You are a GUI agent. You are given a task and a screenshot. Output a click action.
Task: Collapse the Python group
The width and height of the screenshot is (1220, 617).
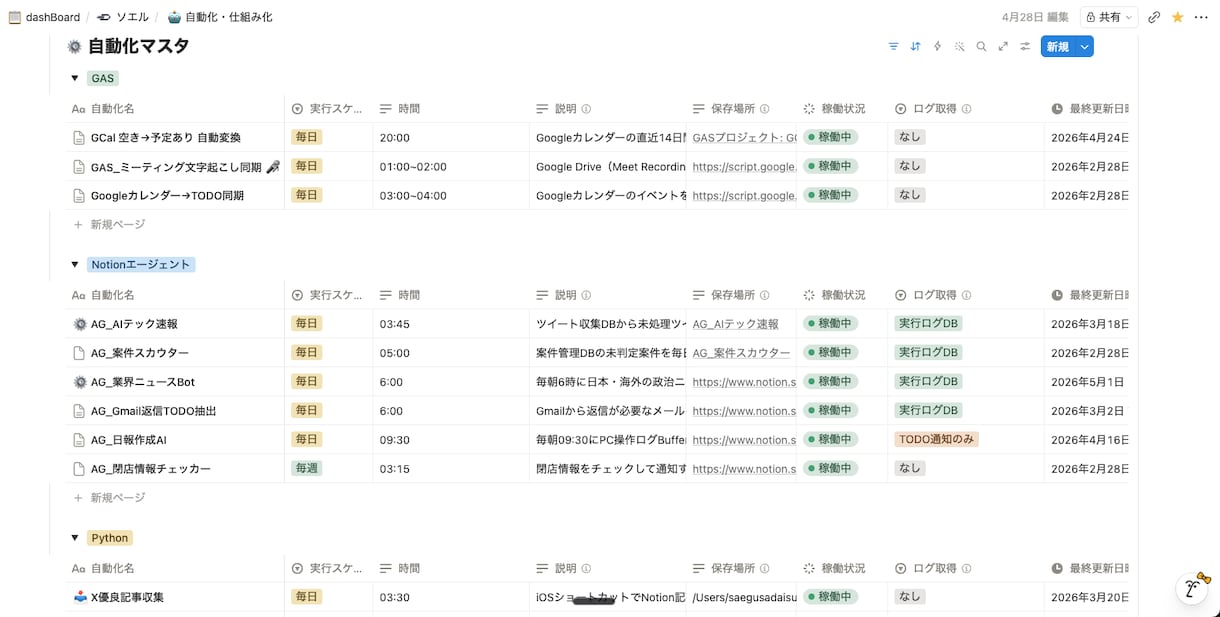tap(74, 538)
